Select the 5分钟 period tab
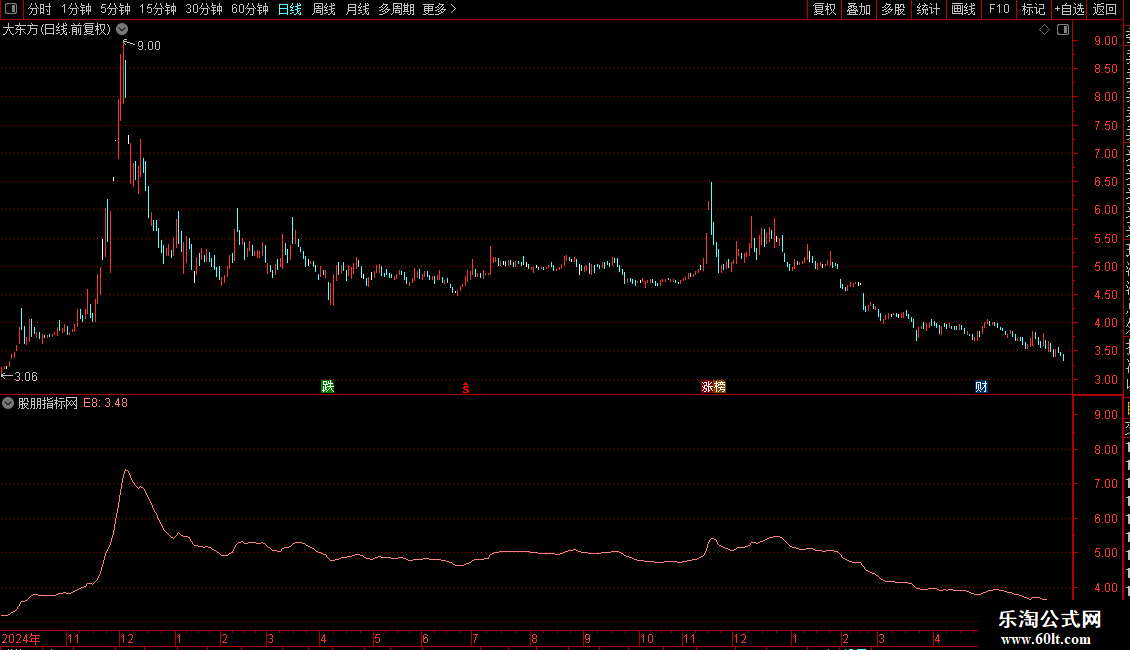This screenshot has height=650, width=1130. [115, 9]
